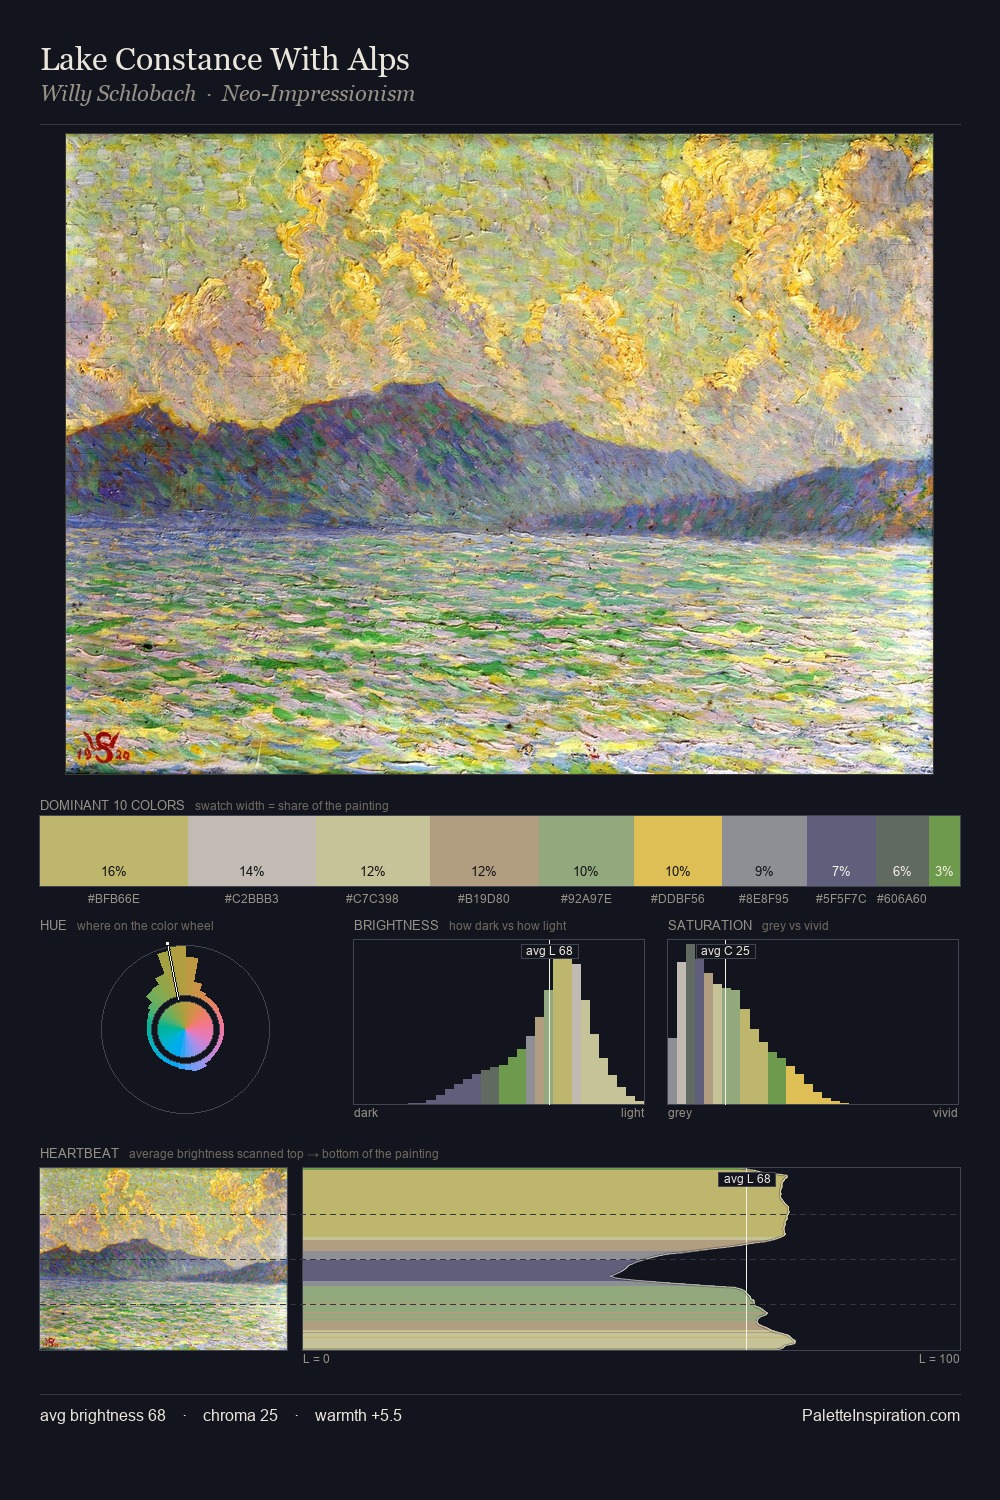Image resolution: width=1000 pixels, height=1500 pixels.
Task: Click the title 'Lake Constance With Alps'
Action: point(225,60)
